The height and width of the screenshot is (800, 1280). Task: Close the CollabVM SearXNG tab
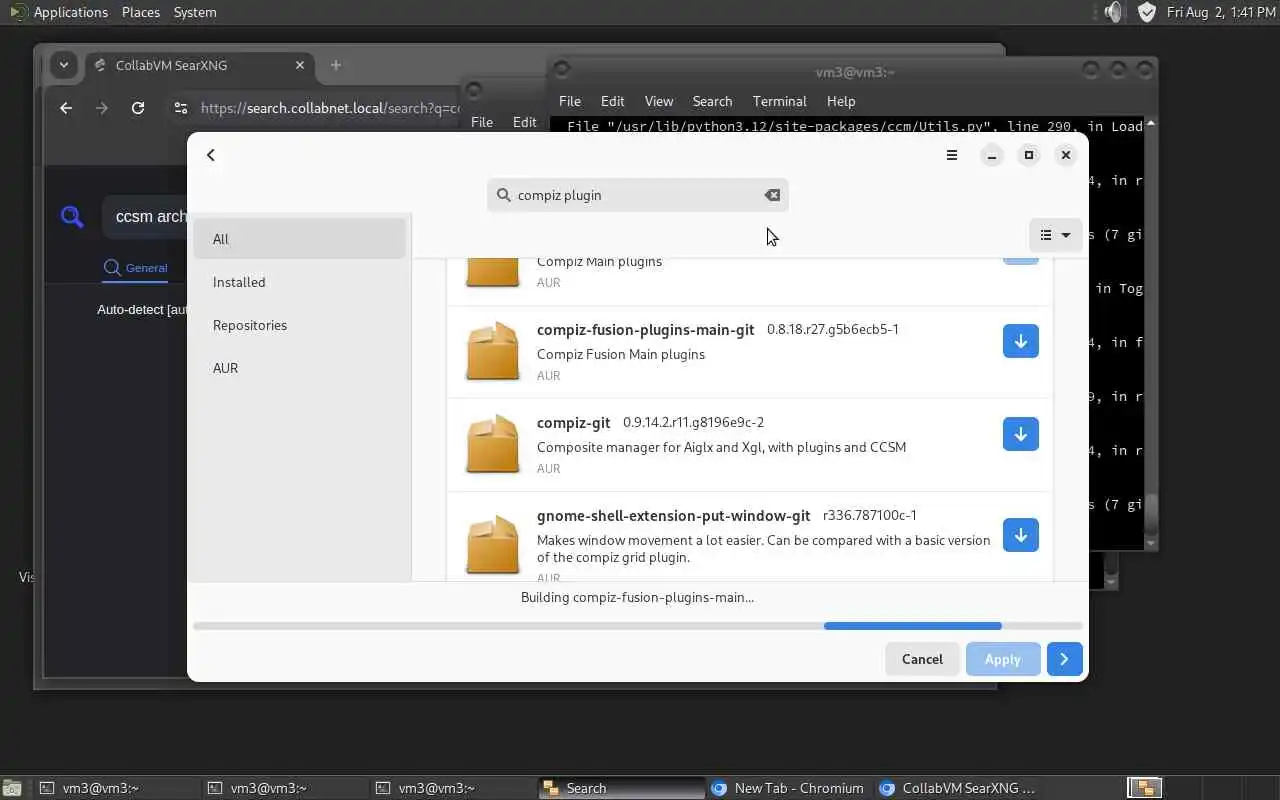click(300, 65)
